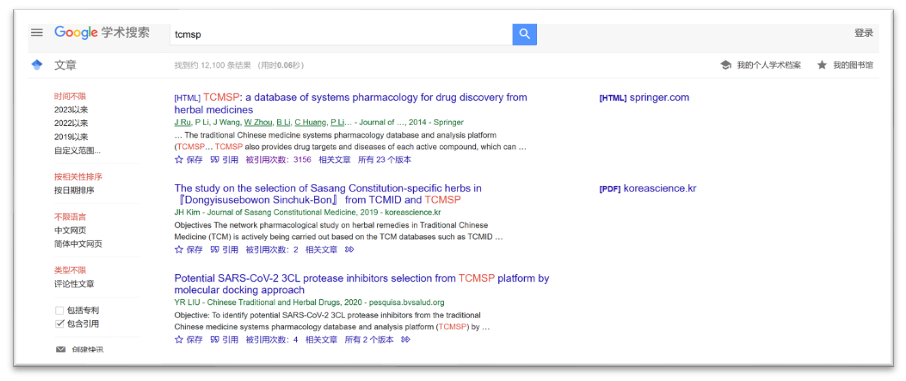Image resolution: width=906 pixels, height=381 pixels.
Task: Cite the Sasang Constitution article
Action: (224, 250)
